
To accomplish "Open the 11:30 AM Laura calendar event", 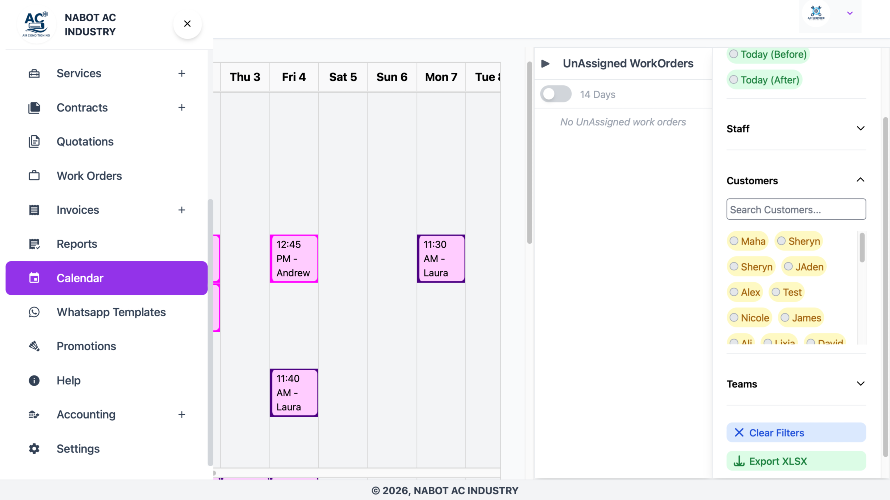I will point(441,259).
